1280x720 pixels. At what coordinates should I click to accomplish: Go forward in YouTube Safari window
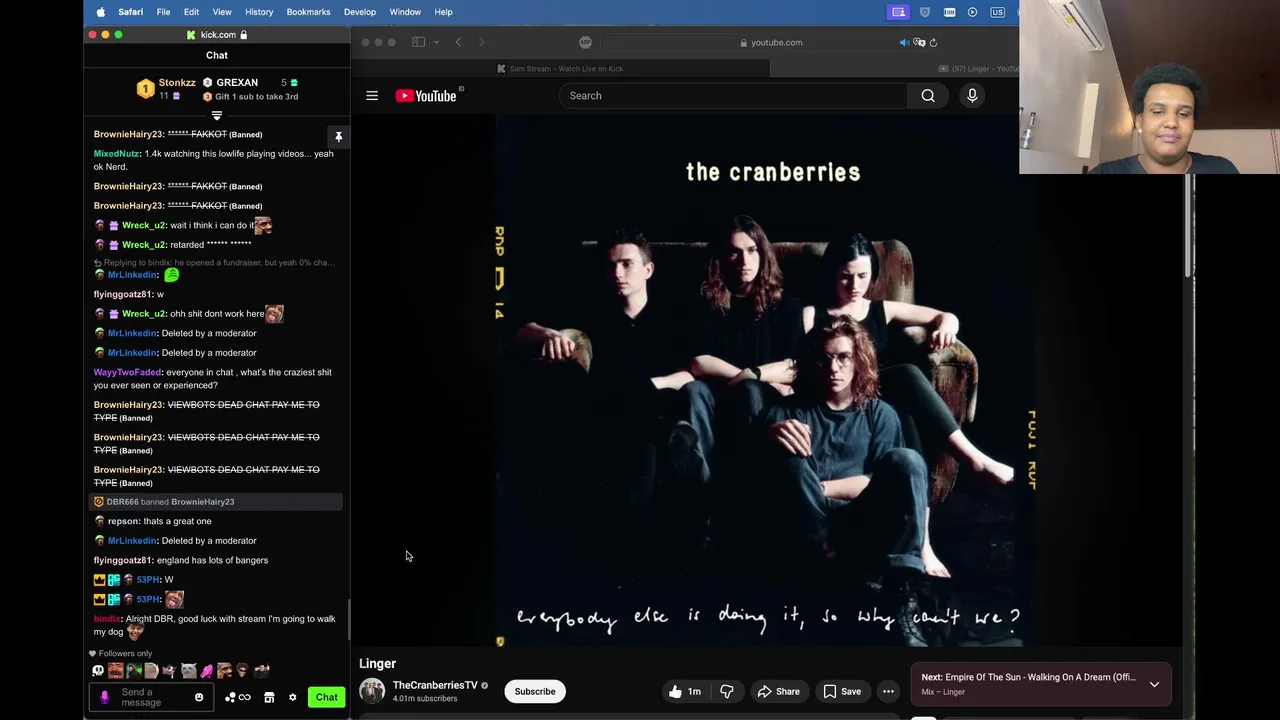[481, 42]
